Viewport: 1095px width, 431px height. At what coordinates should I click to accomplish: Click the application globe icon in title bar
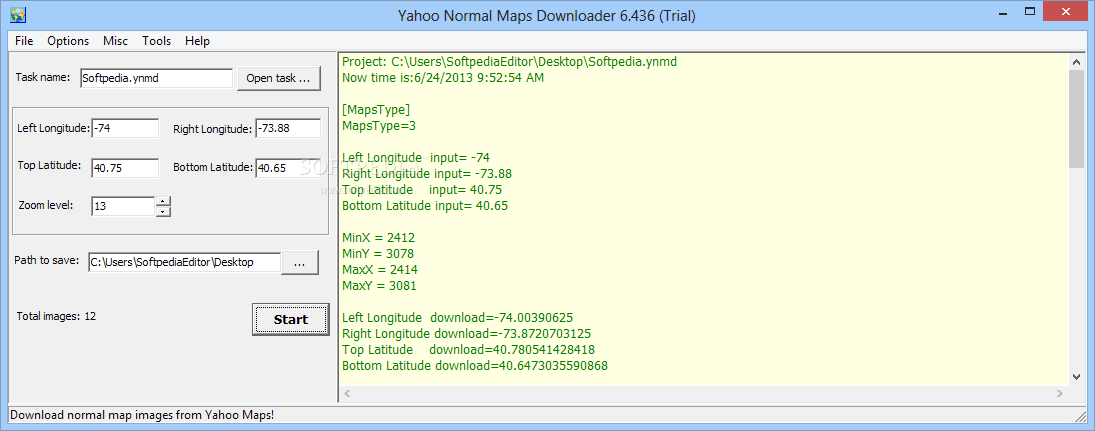tap(17, 14)
